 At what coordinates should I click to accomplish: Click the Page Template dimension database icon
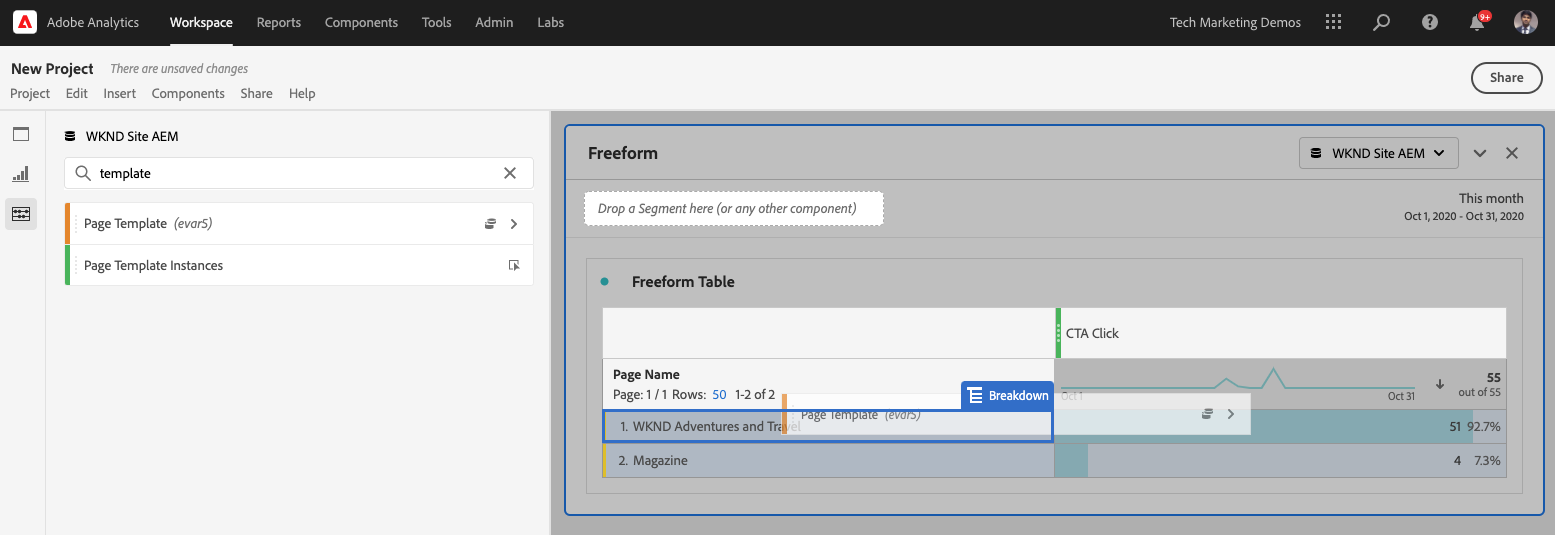(x=490, y=224)
